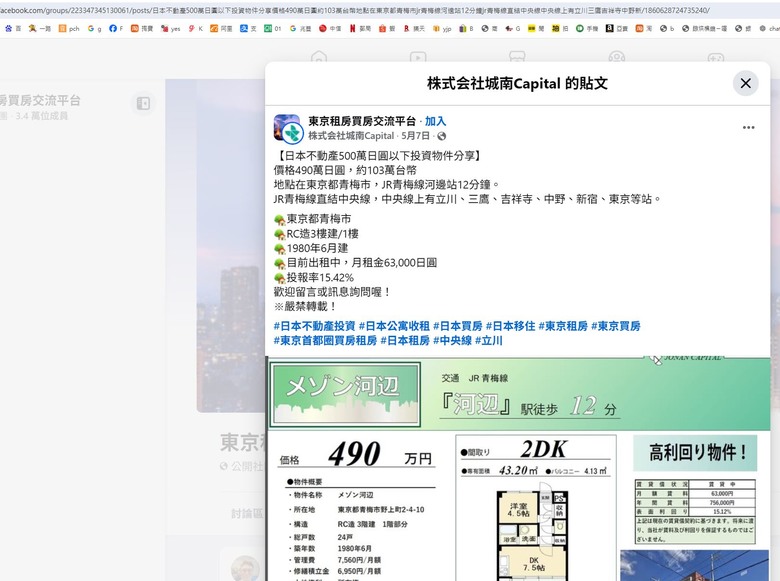Click the 討論區 tab in the background group page
Screen dimensions: 780x581
(x=248, y=513)
